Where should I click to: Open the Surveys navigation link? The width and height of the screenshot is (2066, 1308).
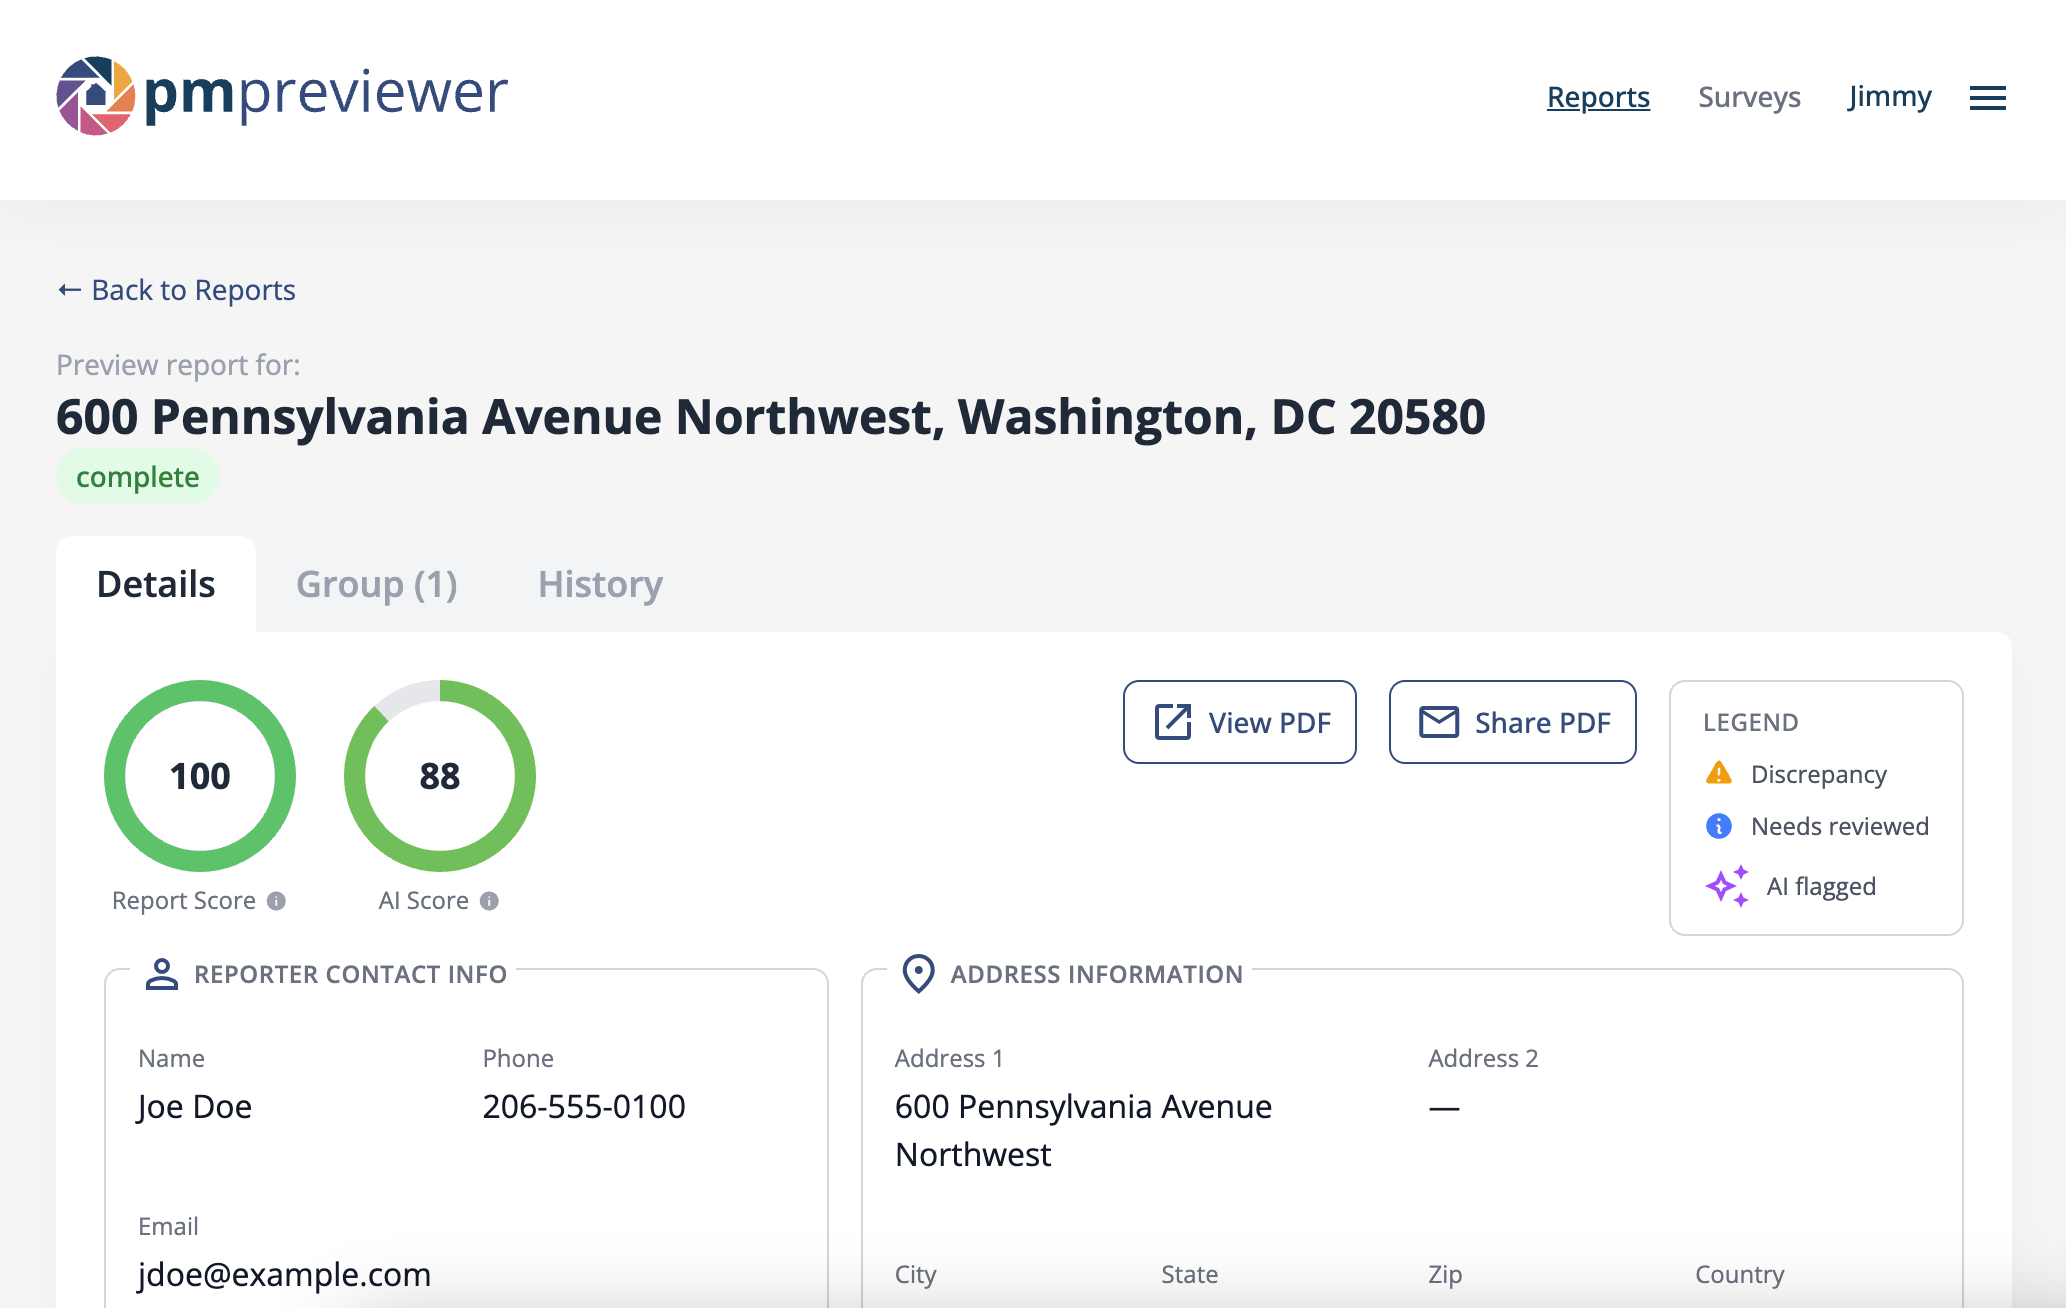(1749, 97)
